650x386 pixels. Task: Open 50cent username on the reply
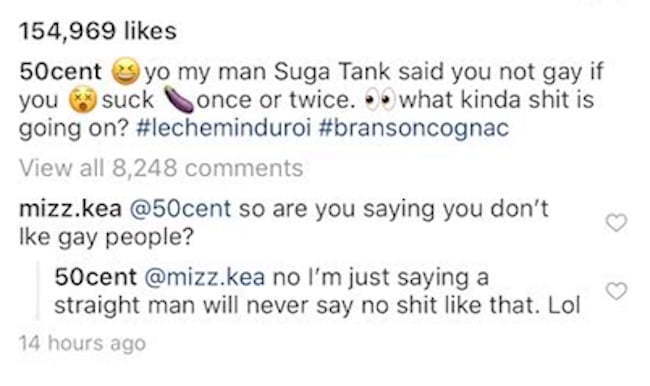click(x=95, y=277)
